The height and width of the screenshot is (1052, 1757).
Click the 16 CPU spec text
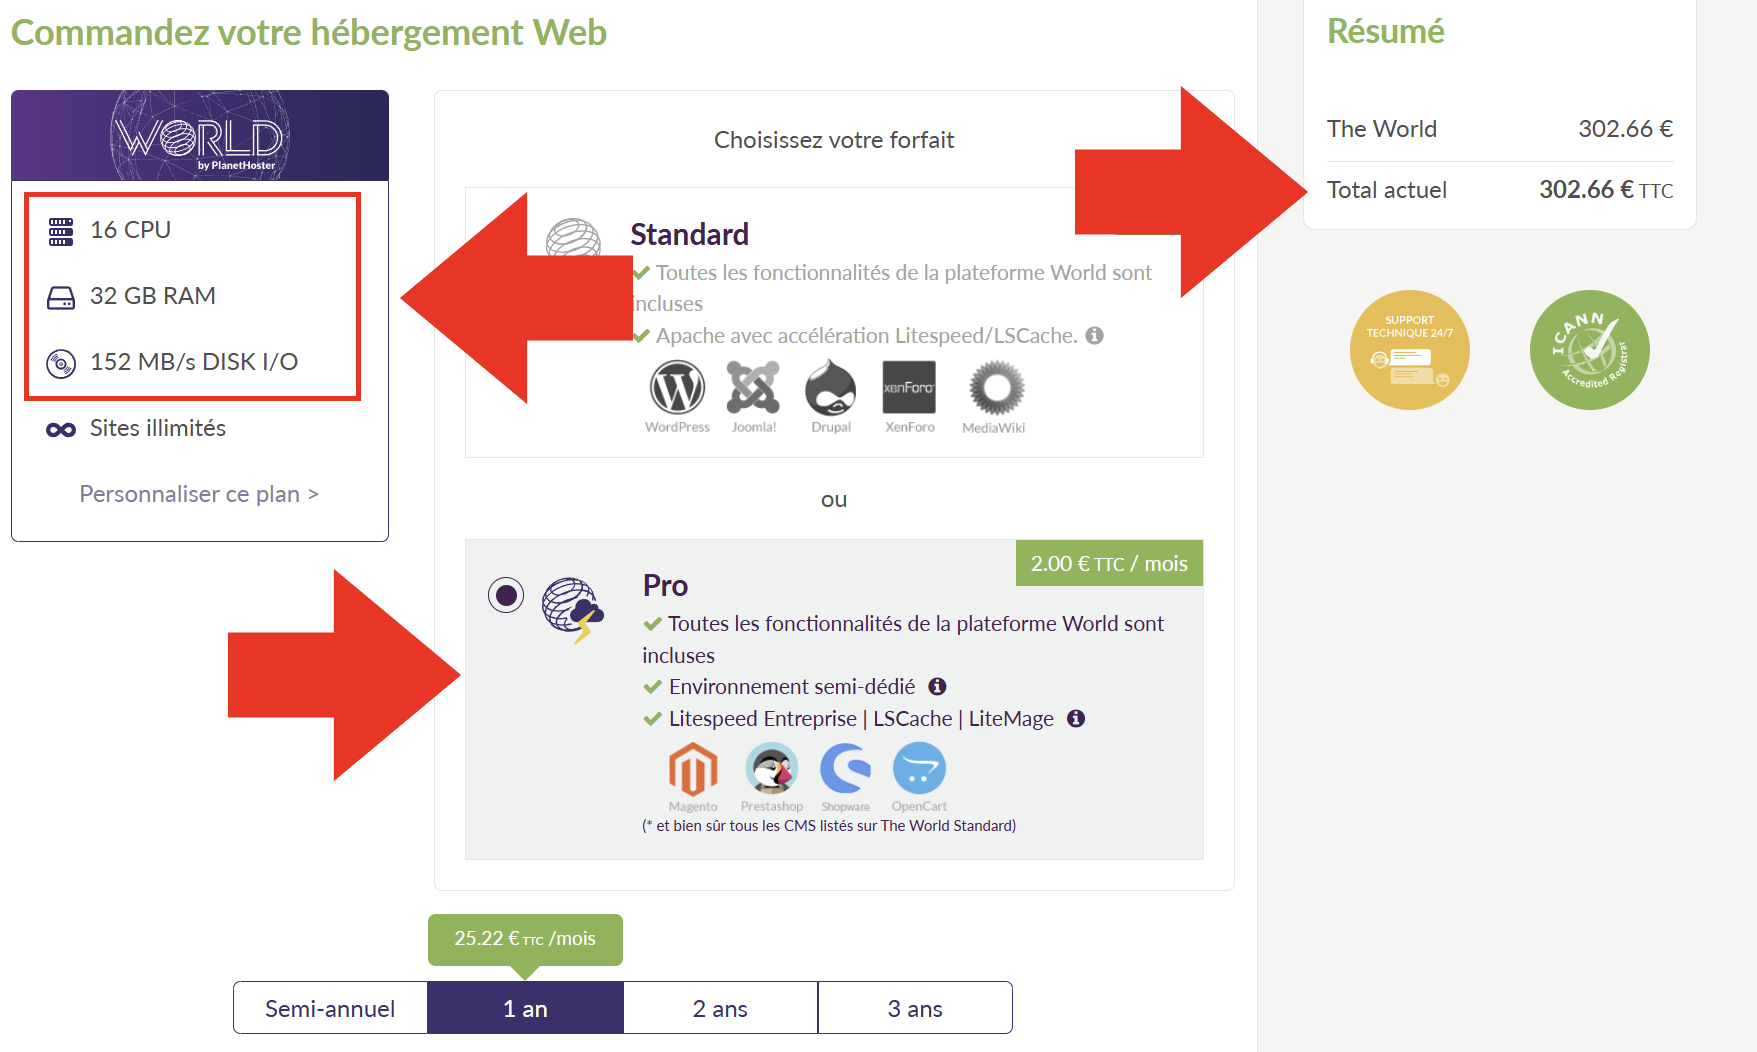pyautogui.click(x=130, y=230)
